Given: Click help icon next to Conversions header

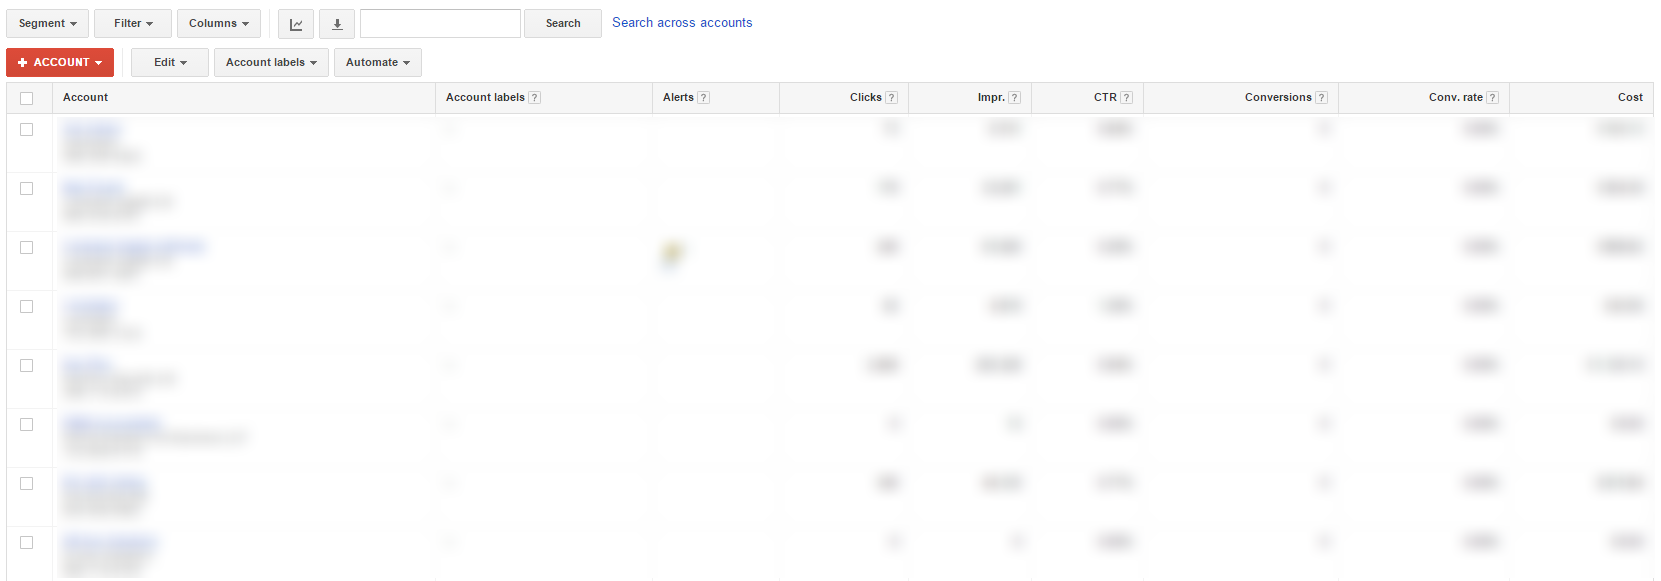Looking at the screenshot, I should [1322, 98].
